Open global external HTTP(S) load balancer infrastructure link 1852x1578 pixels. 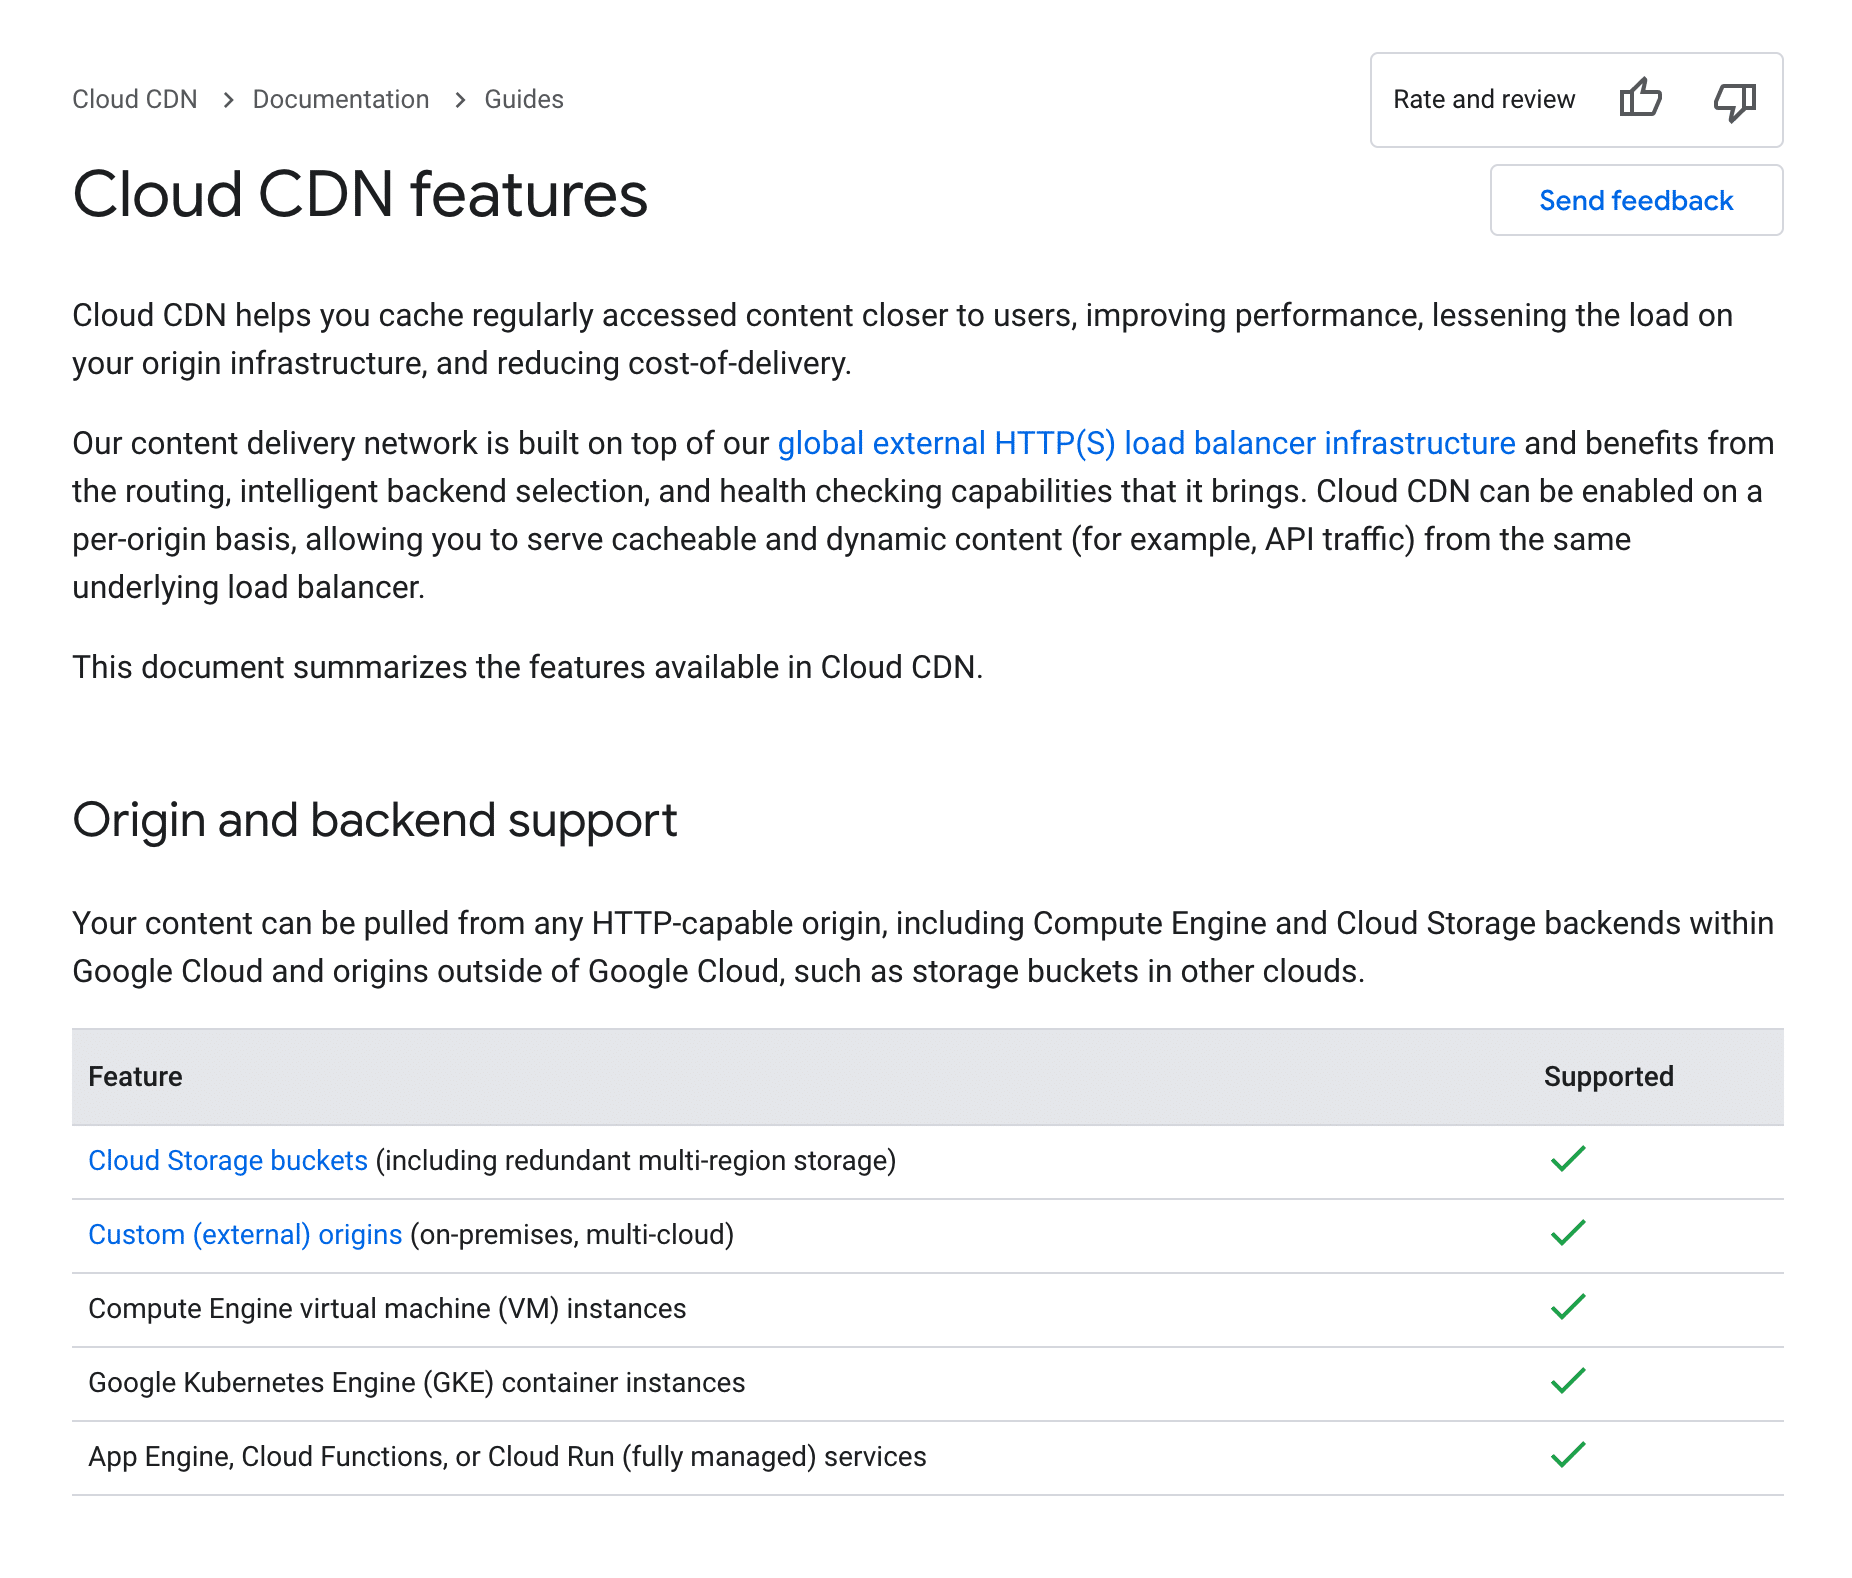tap(1146, 443)
